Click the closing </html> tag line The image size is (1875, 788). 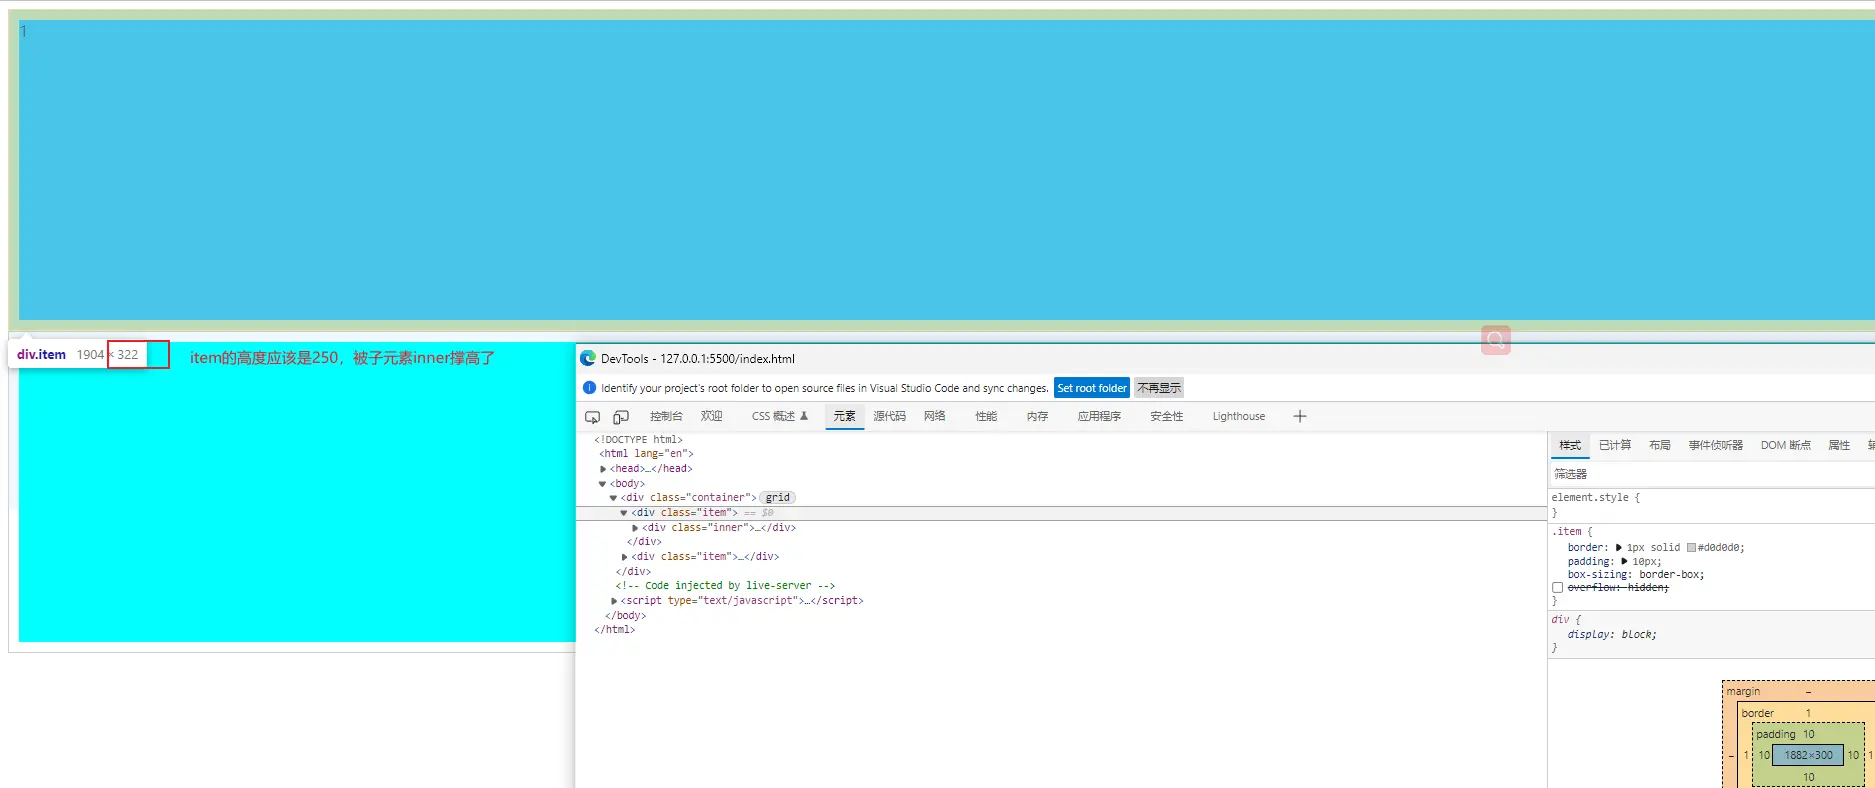[x=615, y=630]
